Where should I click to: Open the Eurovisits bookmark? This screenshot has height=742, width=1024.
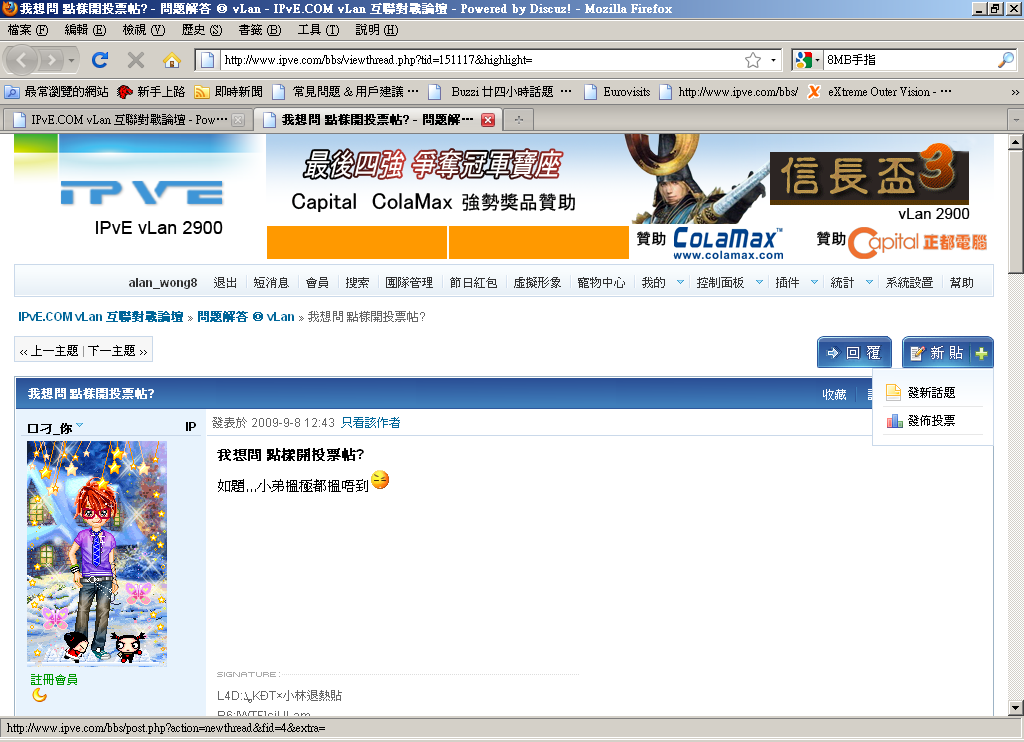coord(616,92)
